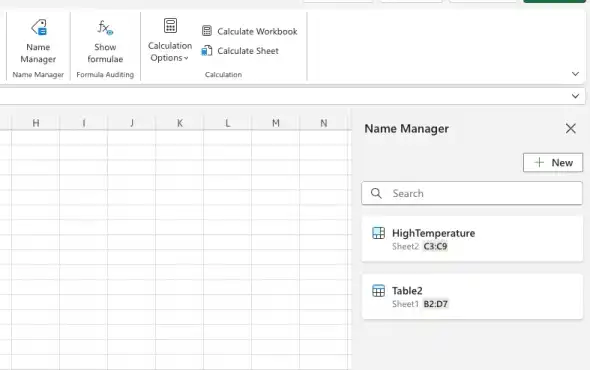Click the Search field in Name Manager
Viewport: 590px width, 370px height.
click(472, 193)
